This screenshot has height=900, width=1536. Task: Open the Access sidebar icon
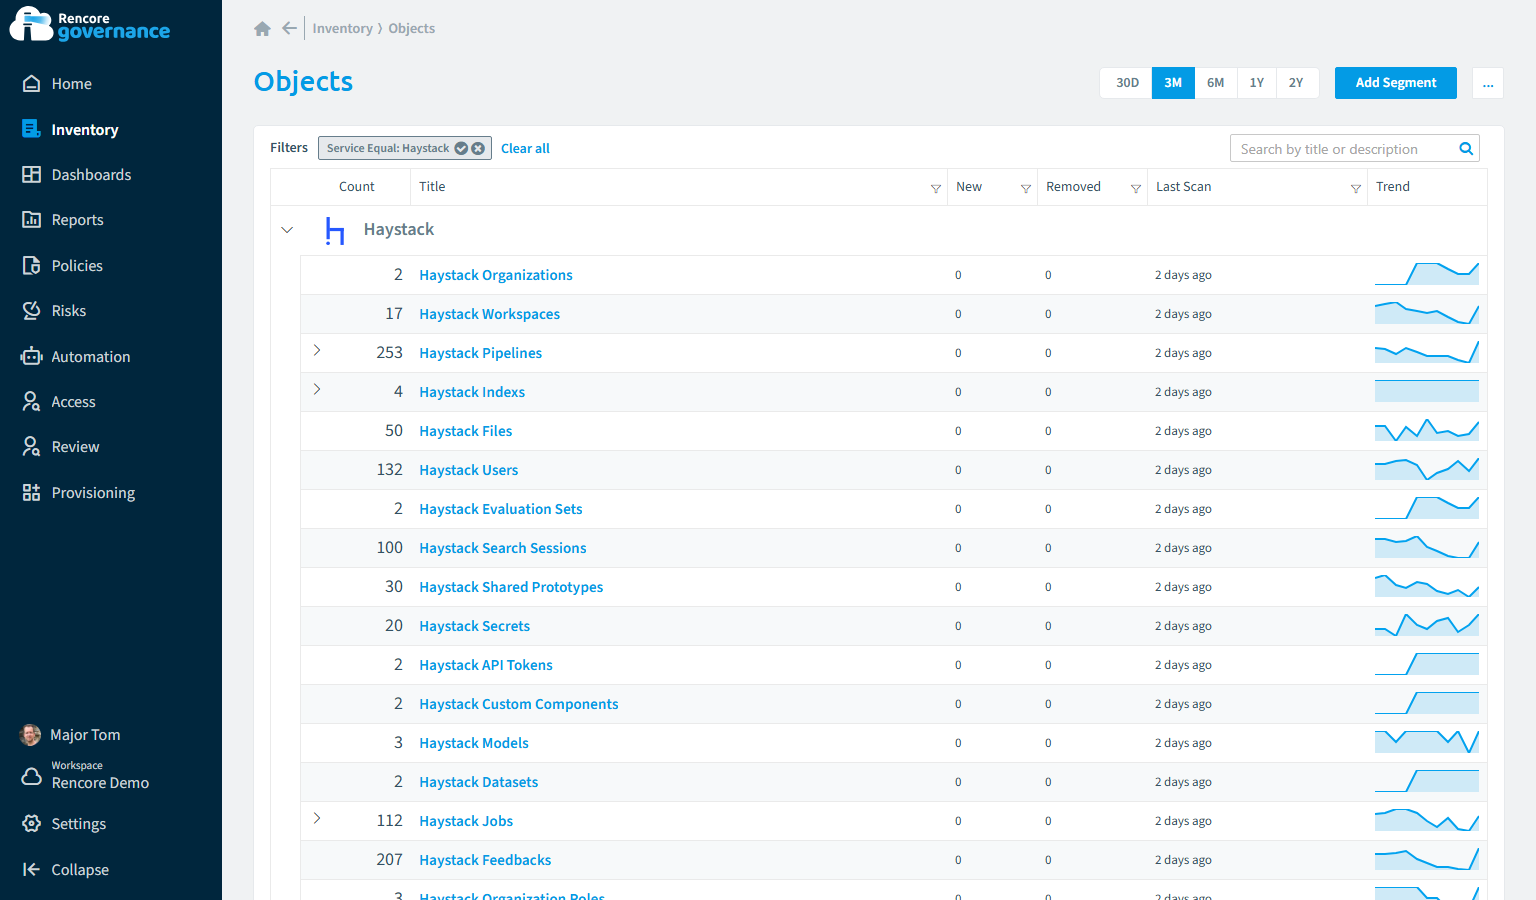click(x=32, y=402)
